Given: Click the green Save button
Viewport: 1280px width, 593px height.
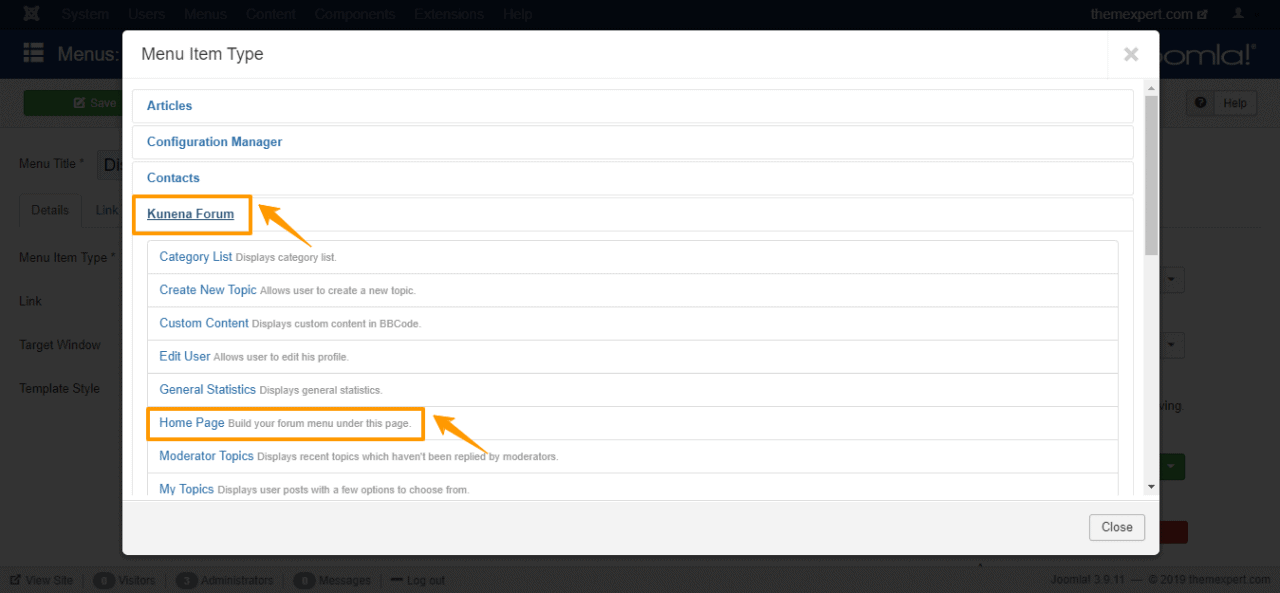Looking at the screenshot, I should (72, 103).
